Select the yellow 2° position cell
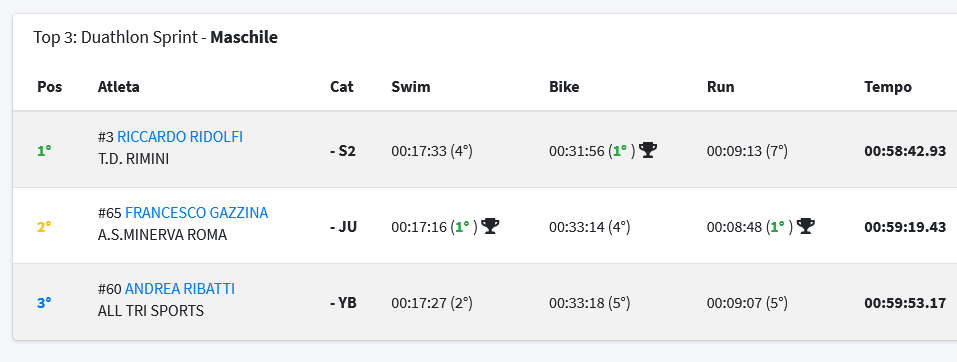The image size is (957, 362). [x=44, y=226]
